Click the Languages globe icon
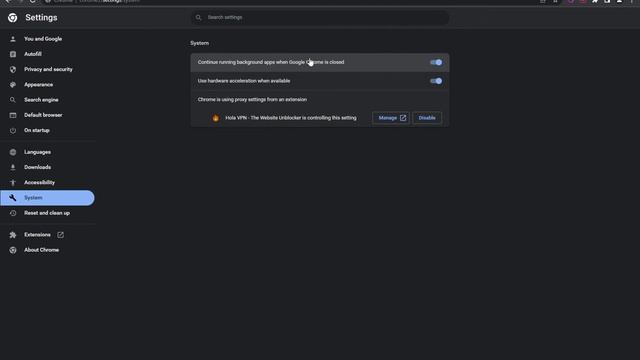This screenshot has height=360, width=640. (13, 152)
